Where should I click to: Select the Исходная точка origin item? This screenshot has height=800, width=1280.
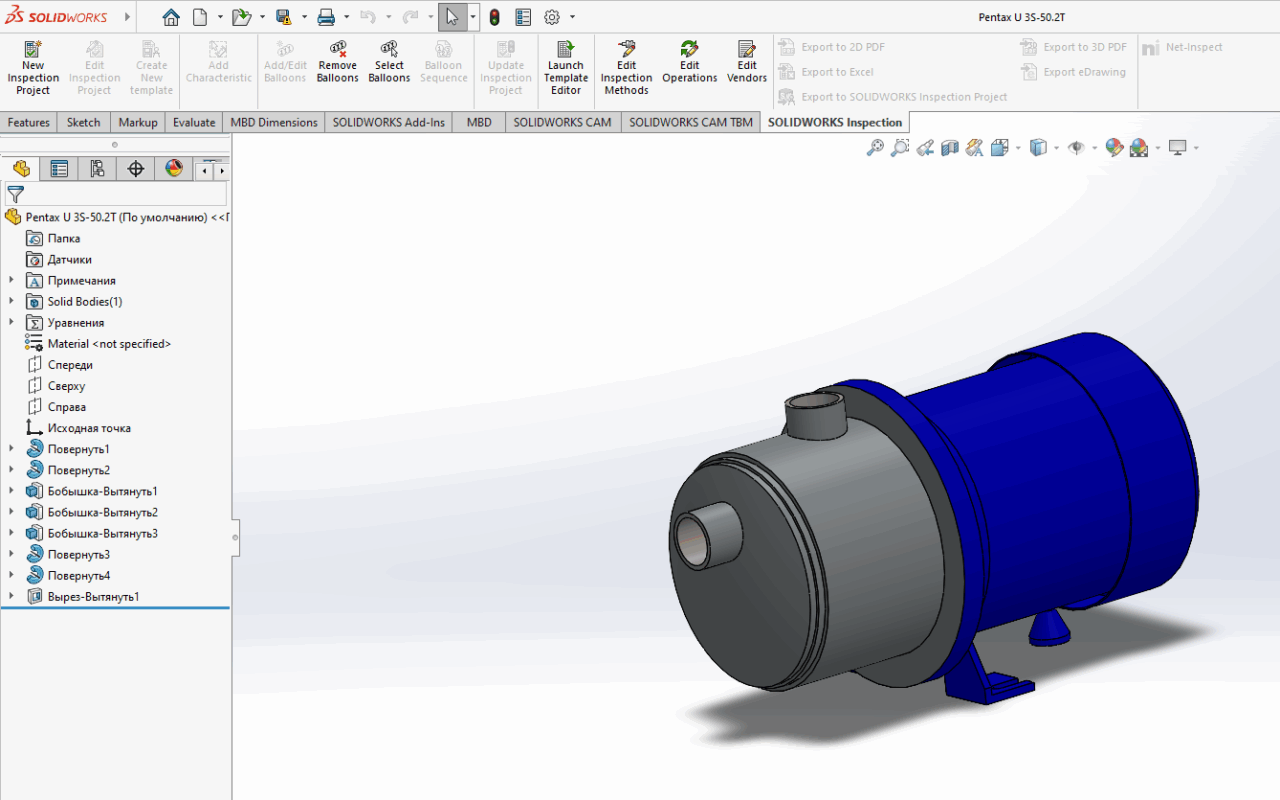pos(89,428)
